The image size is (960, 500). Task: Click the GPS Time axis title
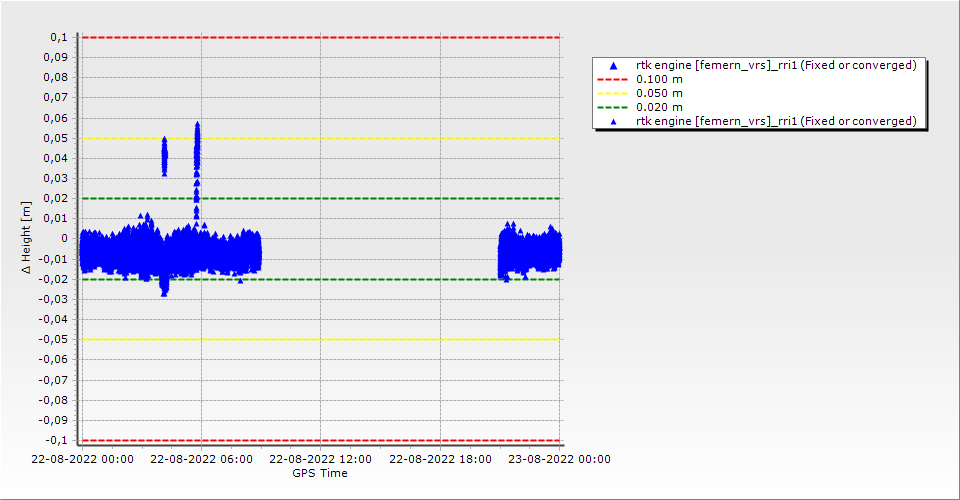click(x=320, y=473)
